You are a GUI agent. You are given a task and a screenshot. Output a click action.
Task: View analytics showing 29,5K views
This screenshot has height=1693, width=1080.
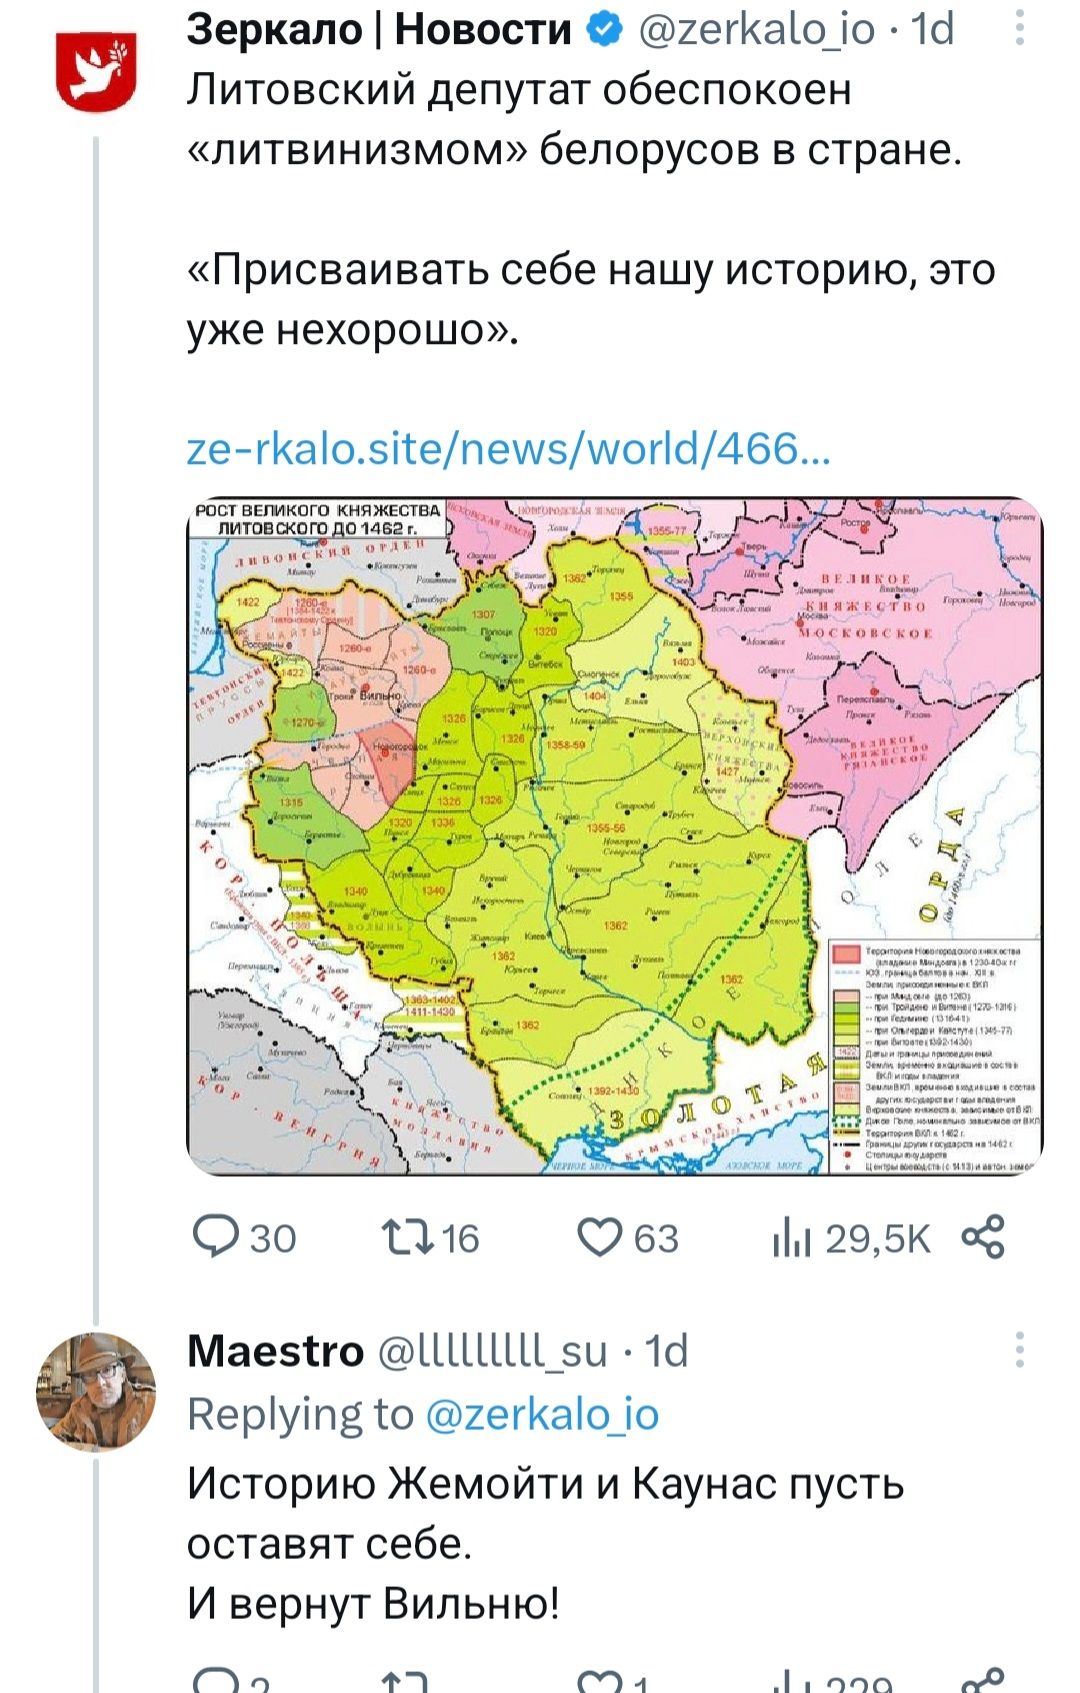click(851, 1238)
